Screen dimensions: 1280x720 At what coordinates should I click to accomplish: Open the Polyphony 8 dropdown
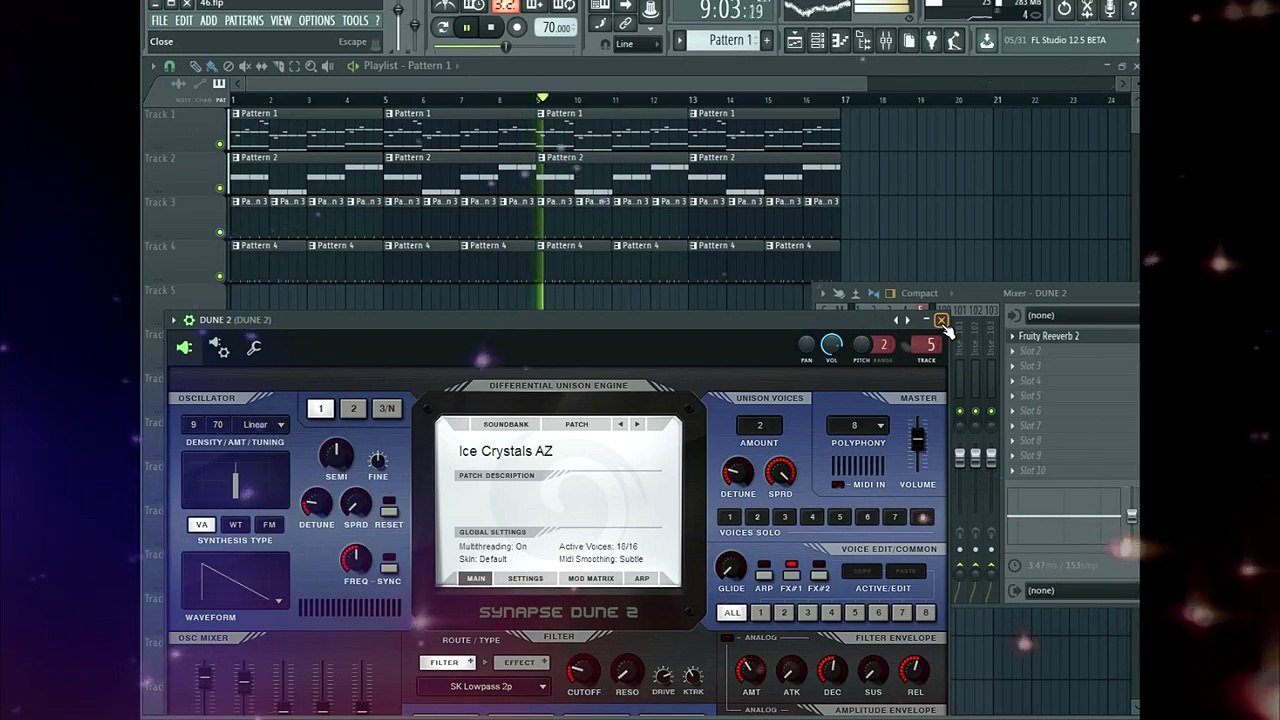858,426
